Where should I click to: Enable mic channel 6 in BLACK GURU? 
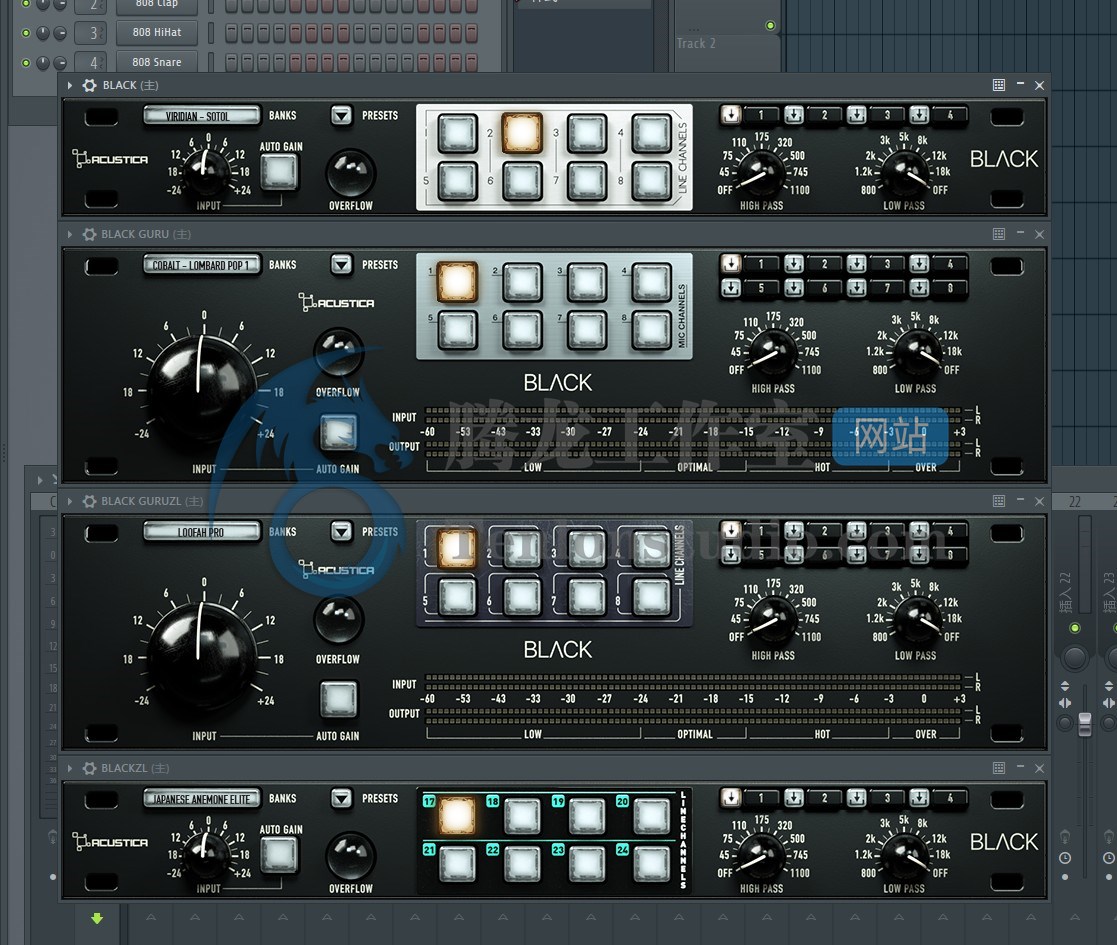point(522,330)
